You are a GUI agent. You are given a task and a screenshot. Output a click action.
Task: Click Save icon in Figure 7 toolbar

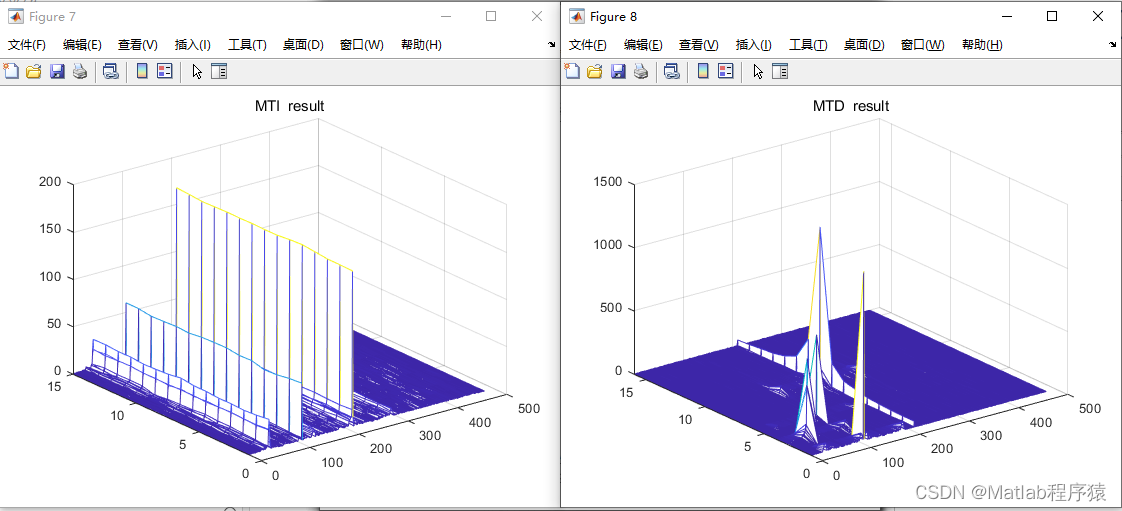[57, 71]
